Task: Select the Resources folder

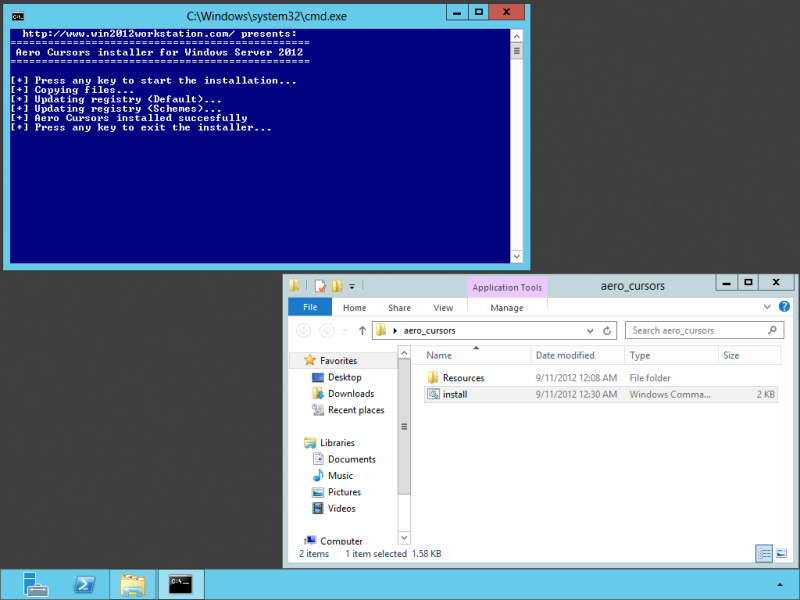Action: tap(463, 378)
